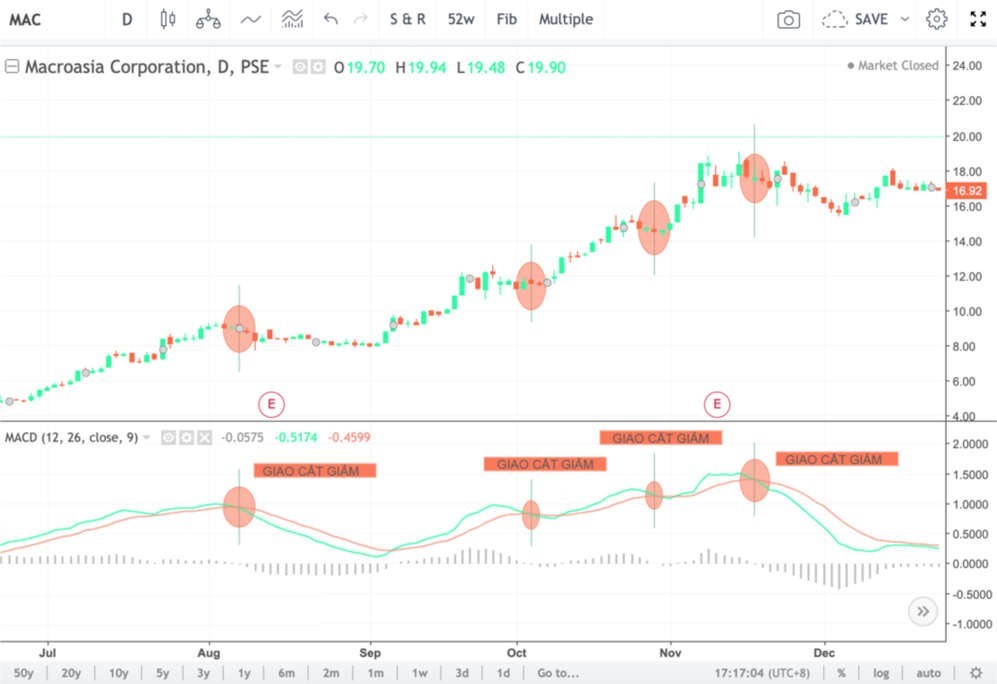Click the scroll to latest bar button
This screenshot has width=997, height=684.
[x=922, y=610]
